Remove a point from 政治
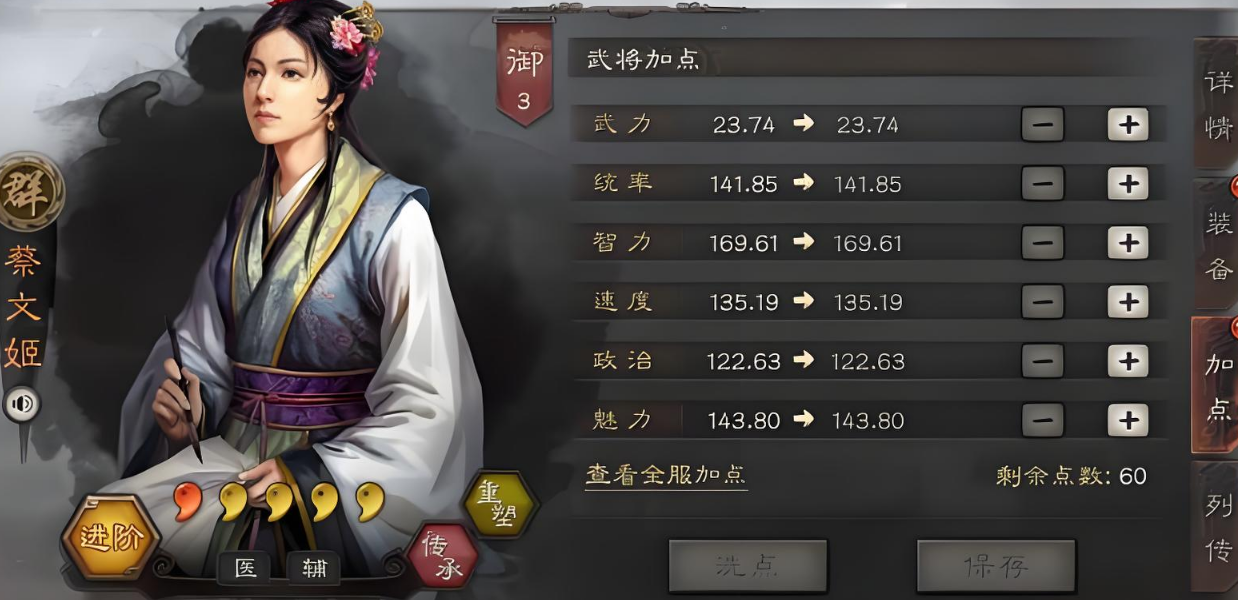 pyautogui.click(x=1042, y=361)
